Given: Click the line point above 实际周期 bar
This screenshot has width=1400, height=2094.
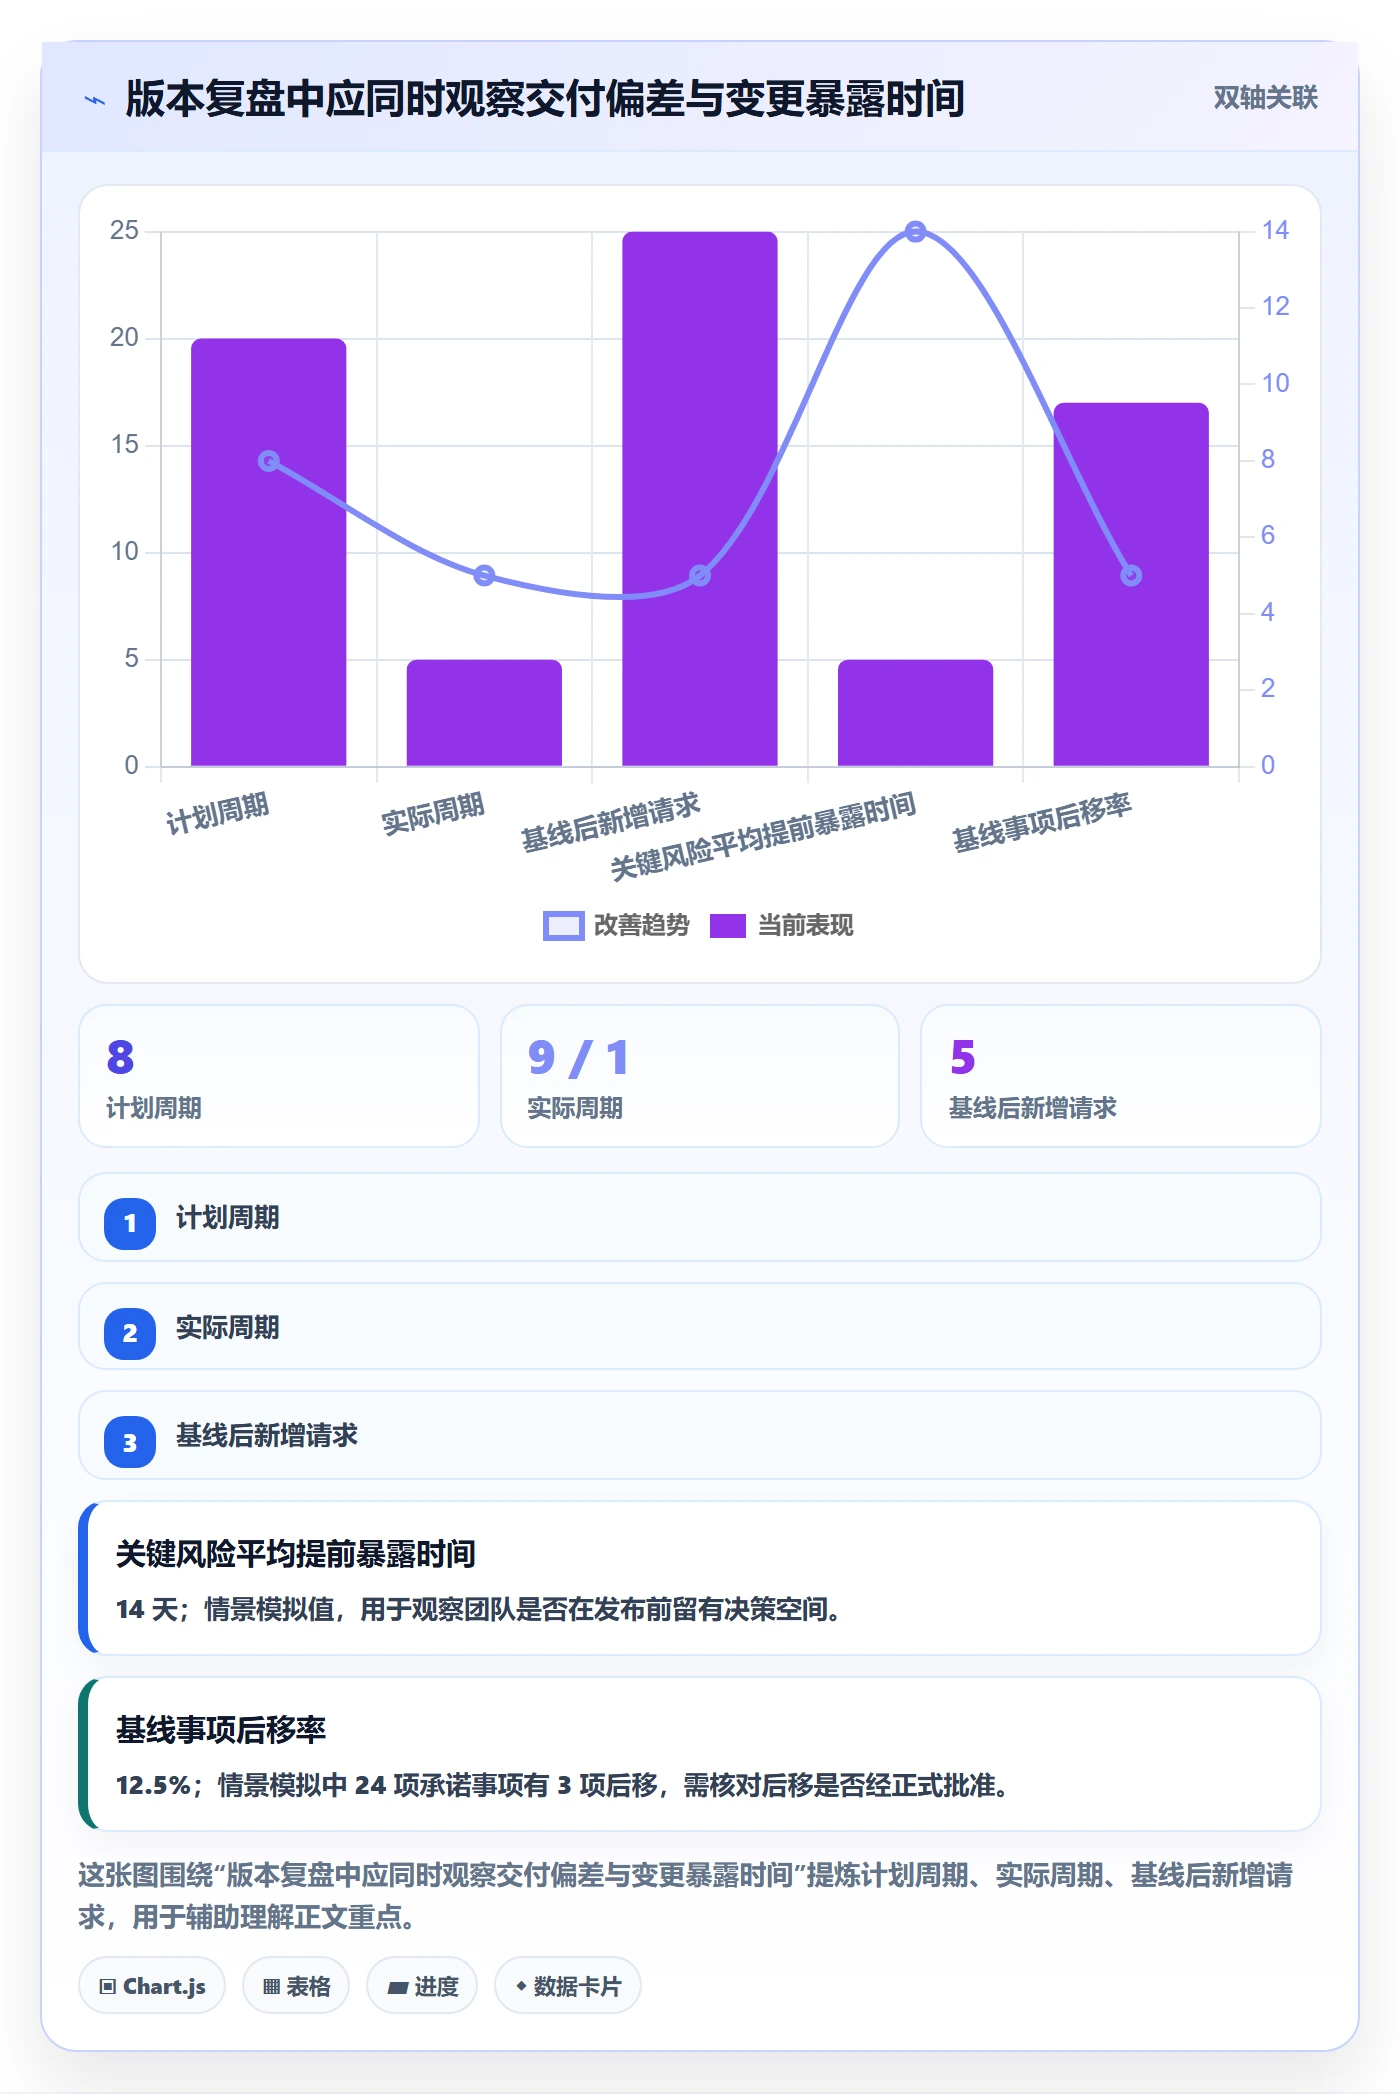Looking at the screenshot, I should (484, 575).
